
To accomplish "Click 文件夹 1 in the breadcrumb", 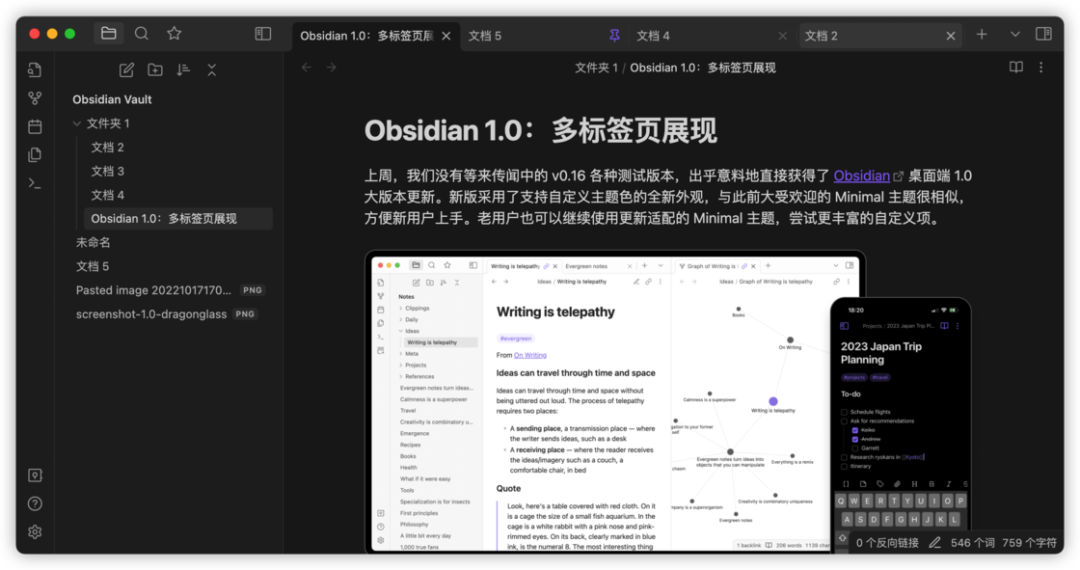I will tap(596, 67).
